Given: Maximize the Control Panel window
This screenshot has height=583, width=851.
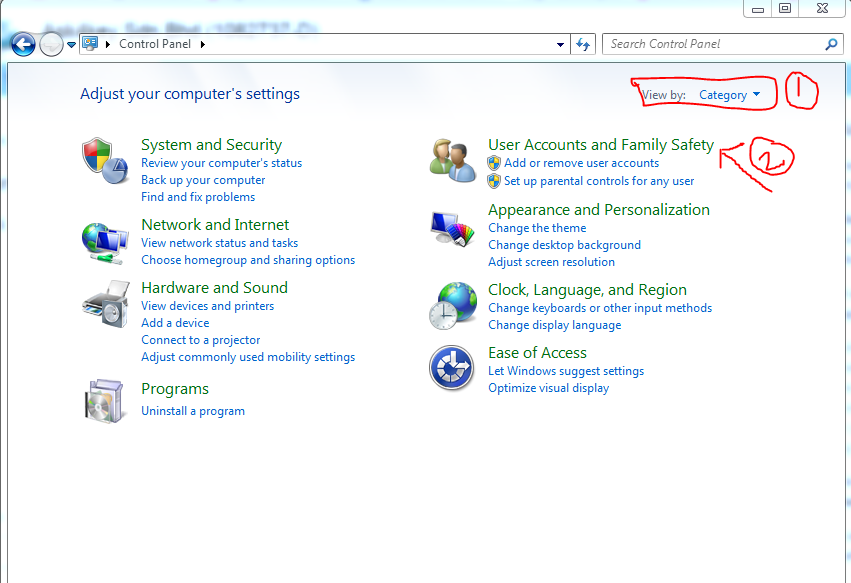Looking at the screenshot, I should 785,8.
